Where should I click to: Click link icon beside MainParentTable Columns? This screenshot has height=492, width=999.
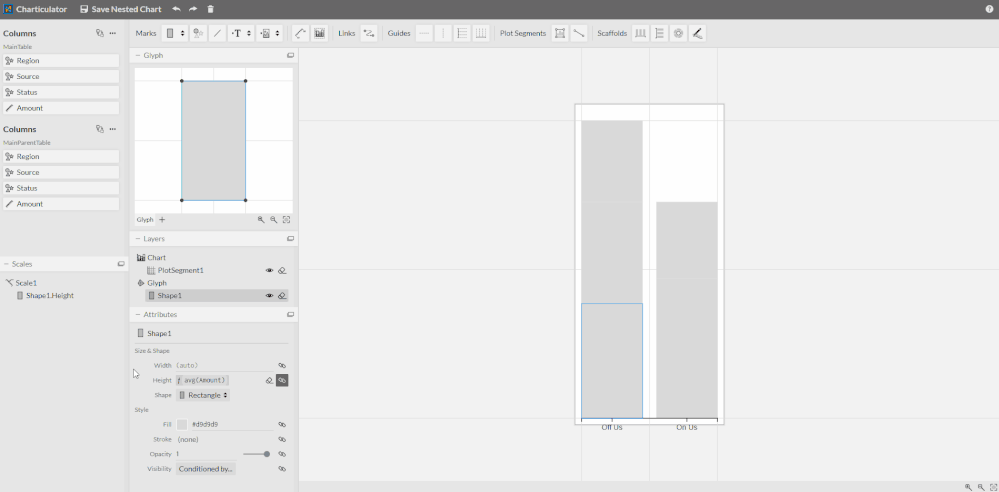(x=99, y=129)
